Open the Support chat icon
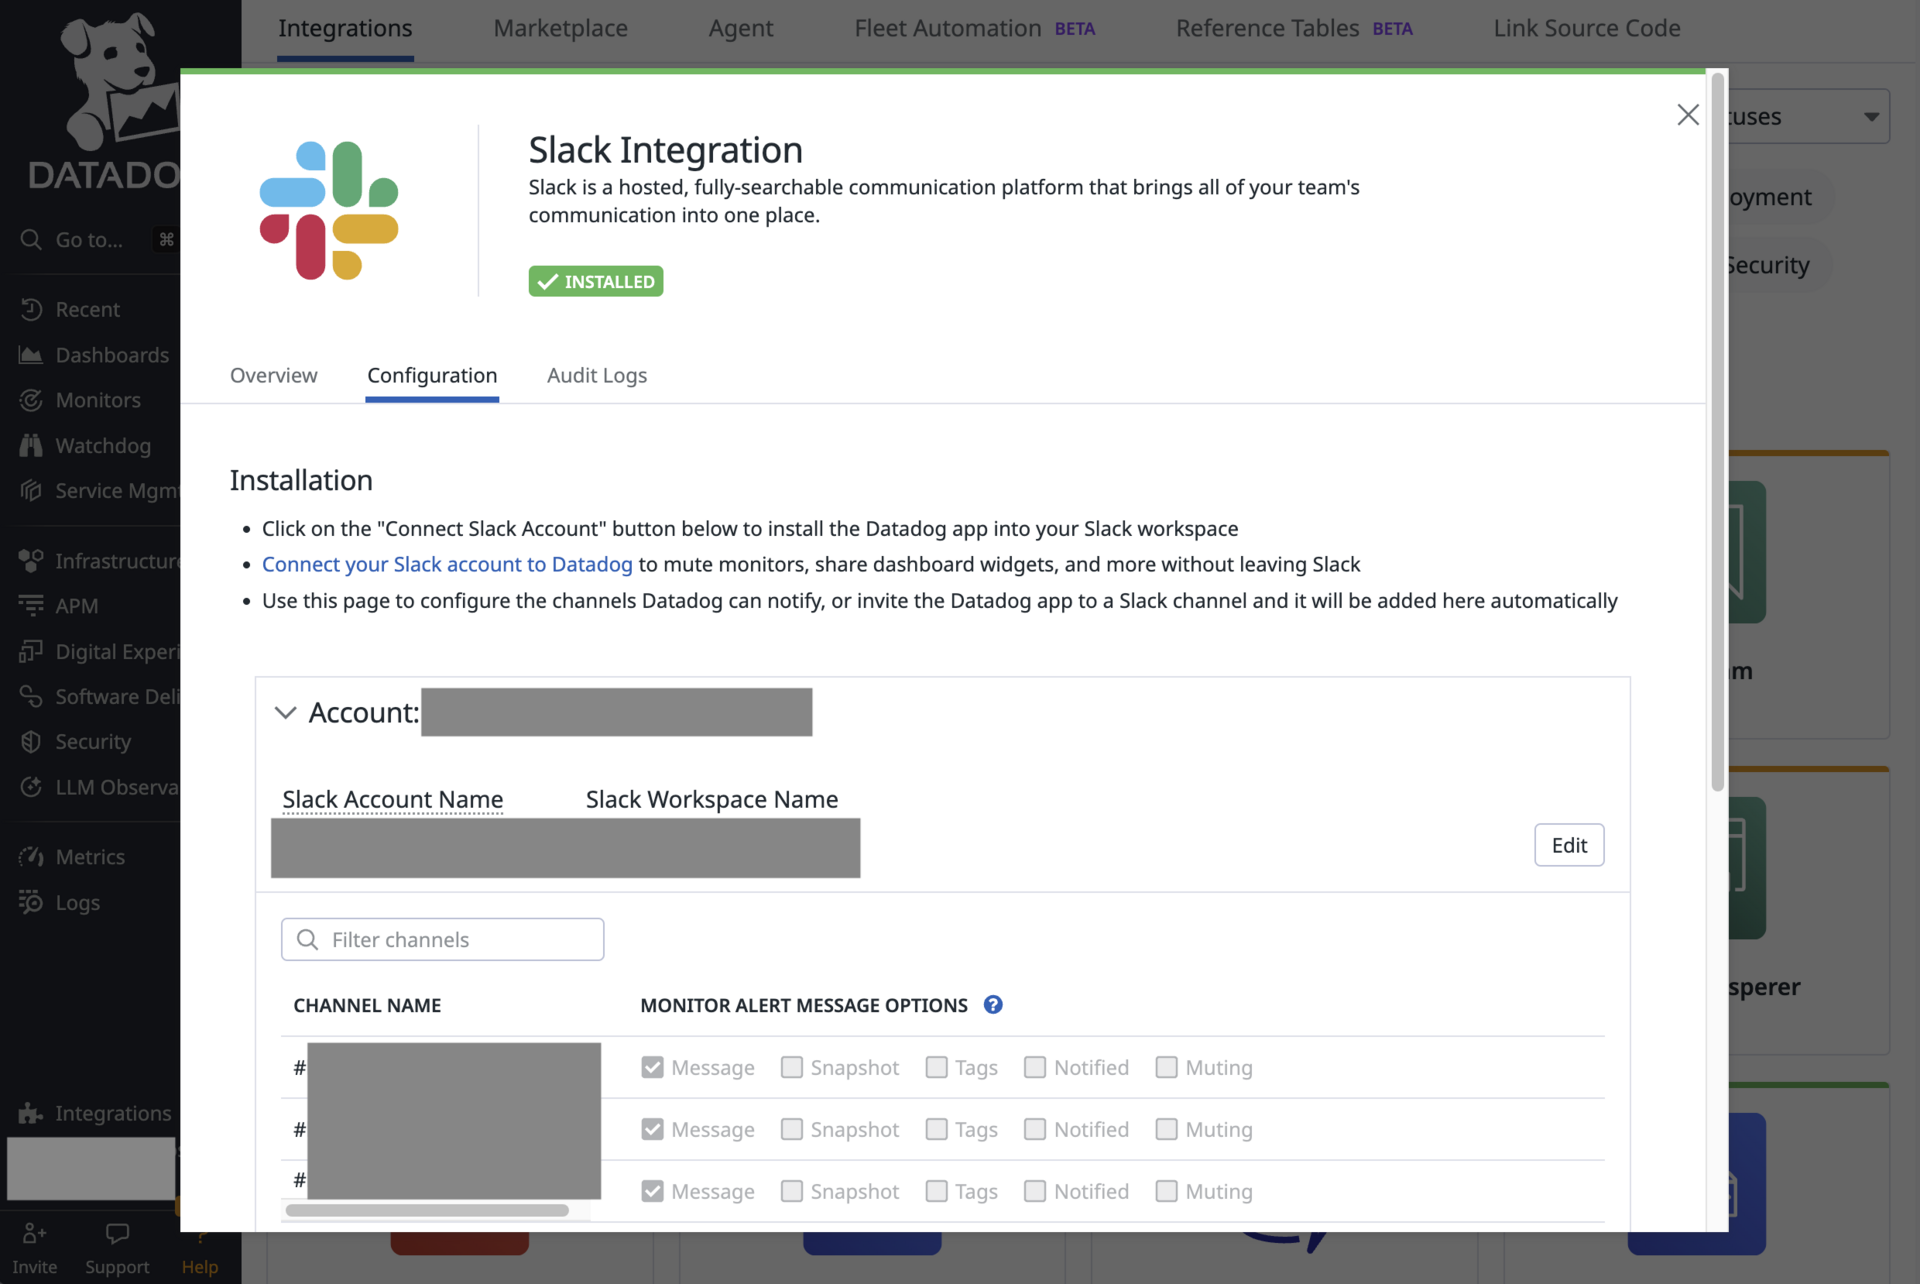Screen dimensions: 1920x1284 click(117, 1235)
